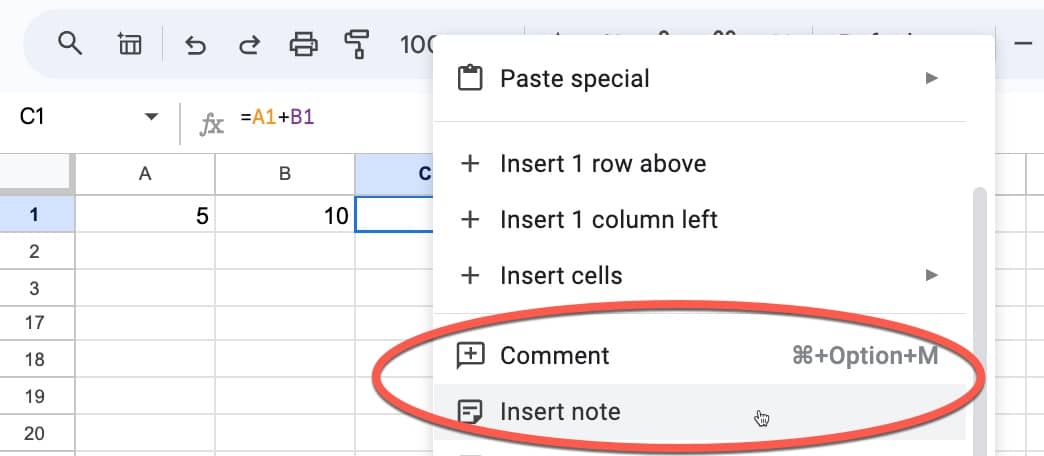Click the search magnifier icon in toolbar
Image resolution: width=1044 pixels, height=456 pixels.
coord(69,44)
